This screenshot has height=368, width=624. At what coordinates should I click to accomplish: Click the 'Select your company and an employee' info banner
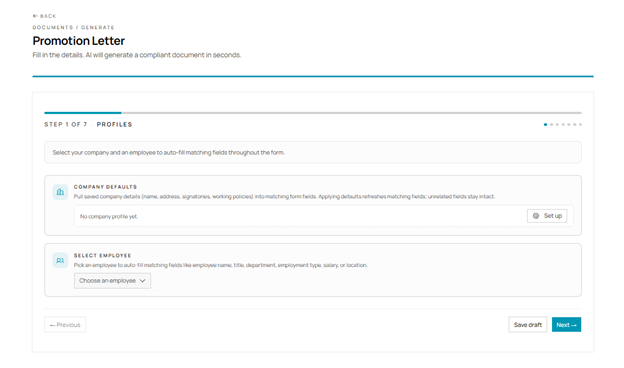click(x=313, y=152)
